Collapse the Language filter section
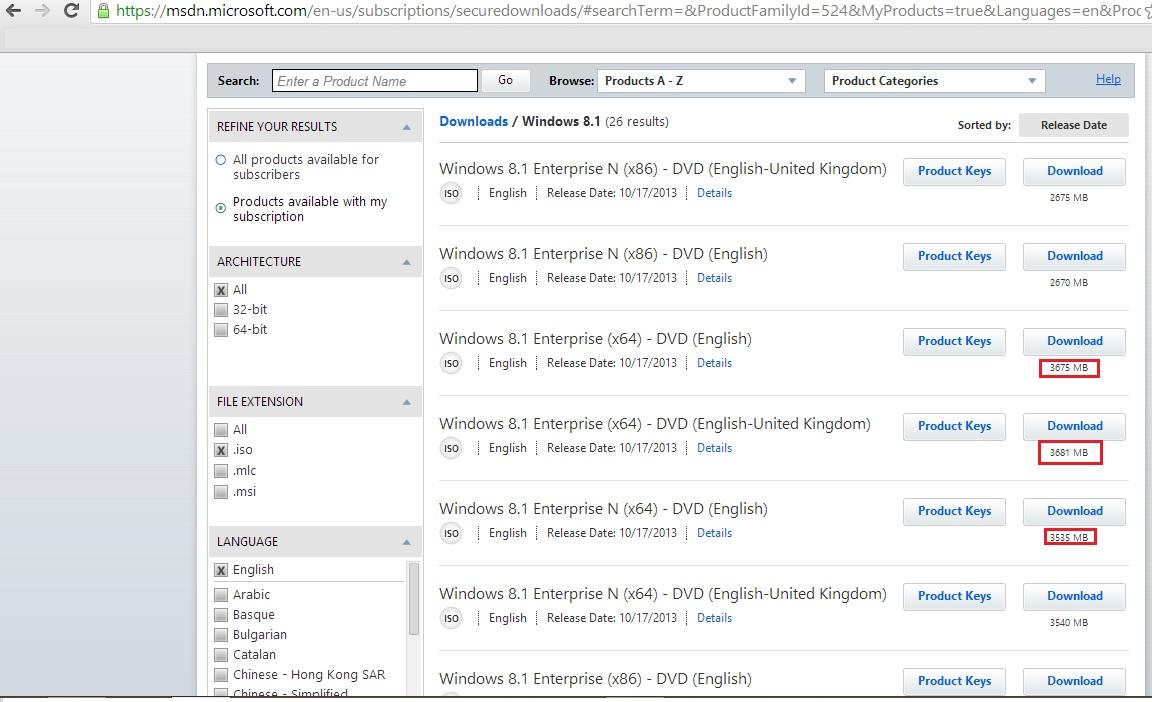Image resolution: width=1152 pixels, height=702 pixels. pos(406,542)
